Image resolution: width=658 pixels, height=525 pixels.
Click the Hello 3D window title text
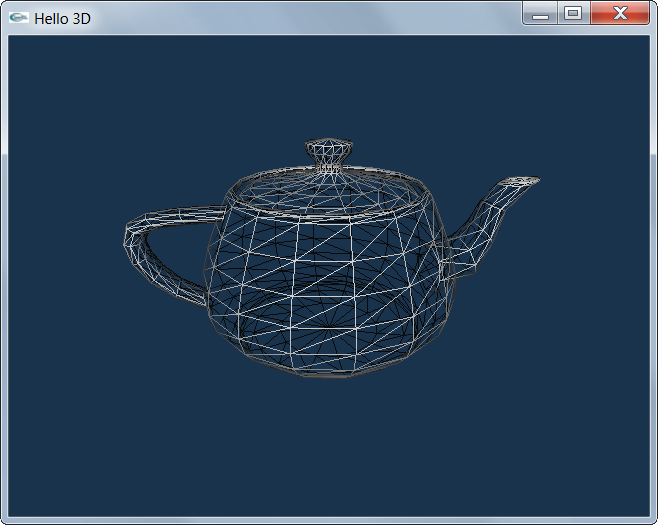pyautogui.click(x=62, y=19)
